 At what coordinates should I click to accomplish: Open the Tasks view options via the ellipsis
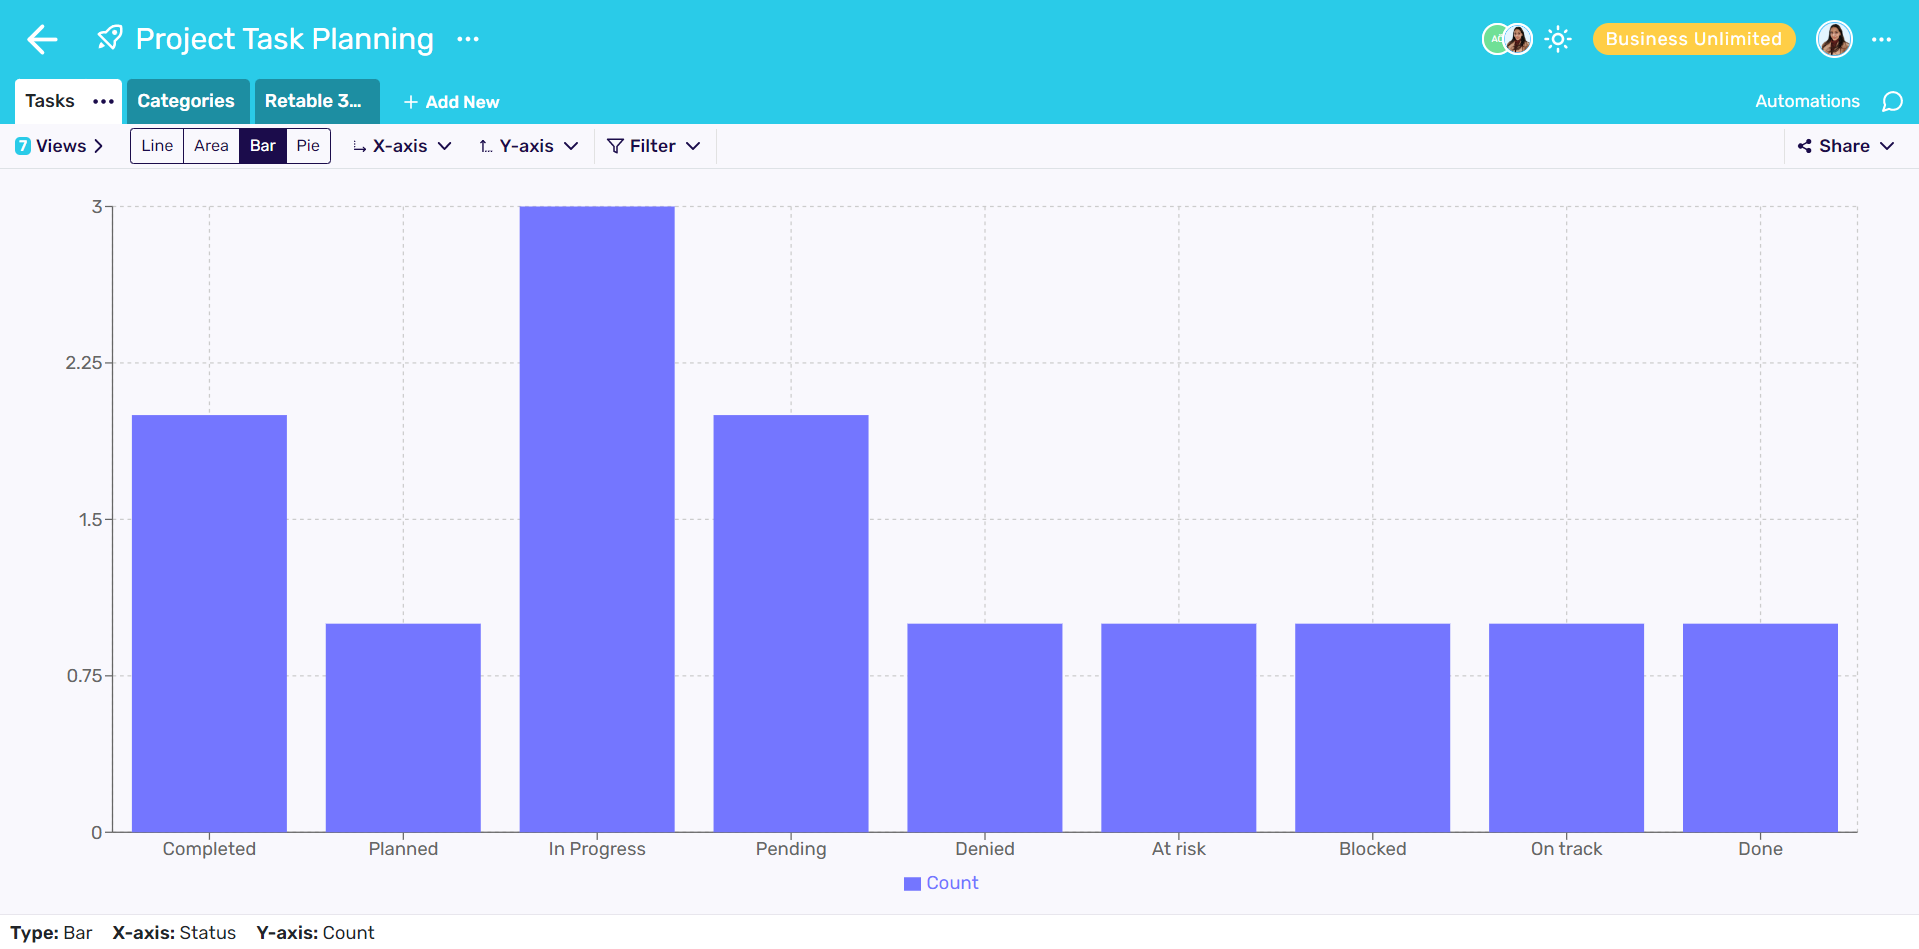click(102, 101)
